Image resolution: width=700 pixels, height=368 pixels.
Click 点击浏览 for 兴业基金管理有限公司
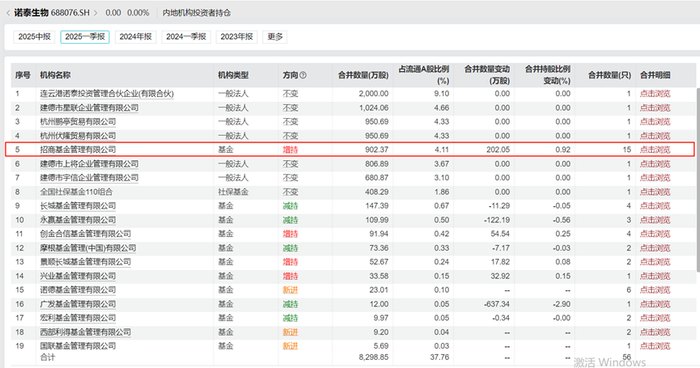click(655, 276)
